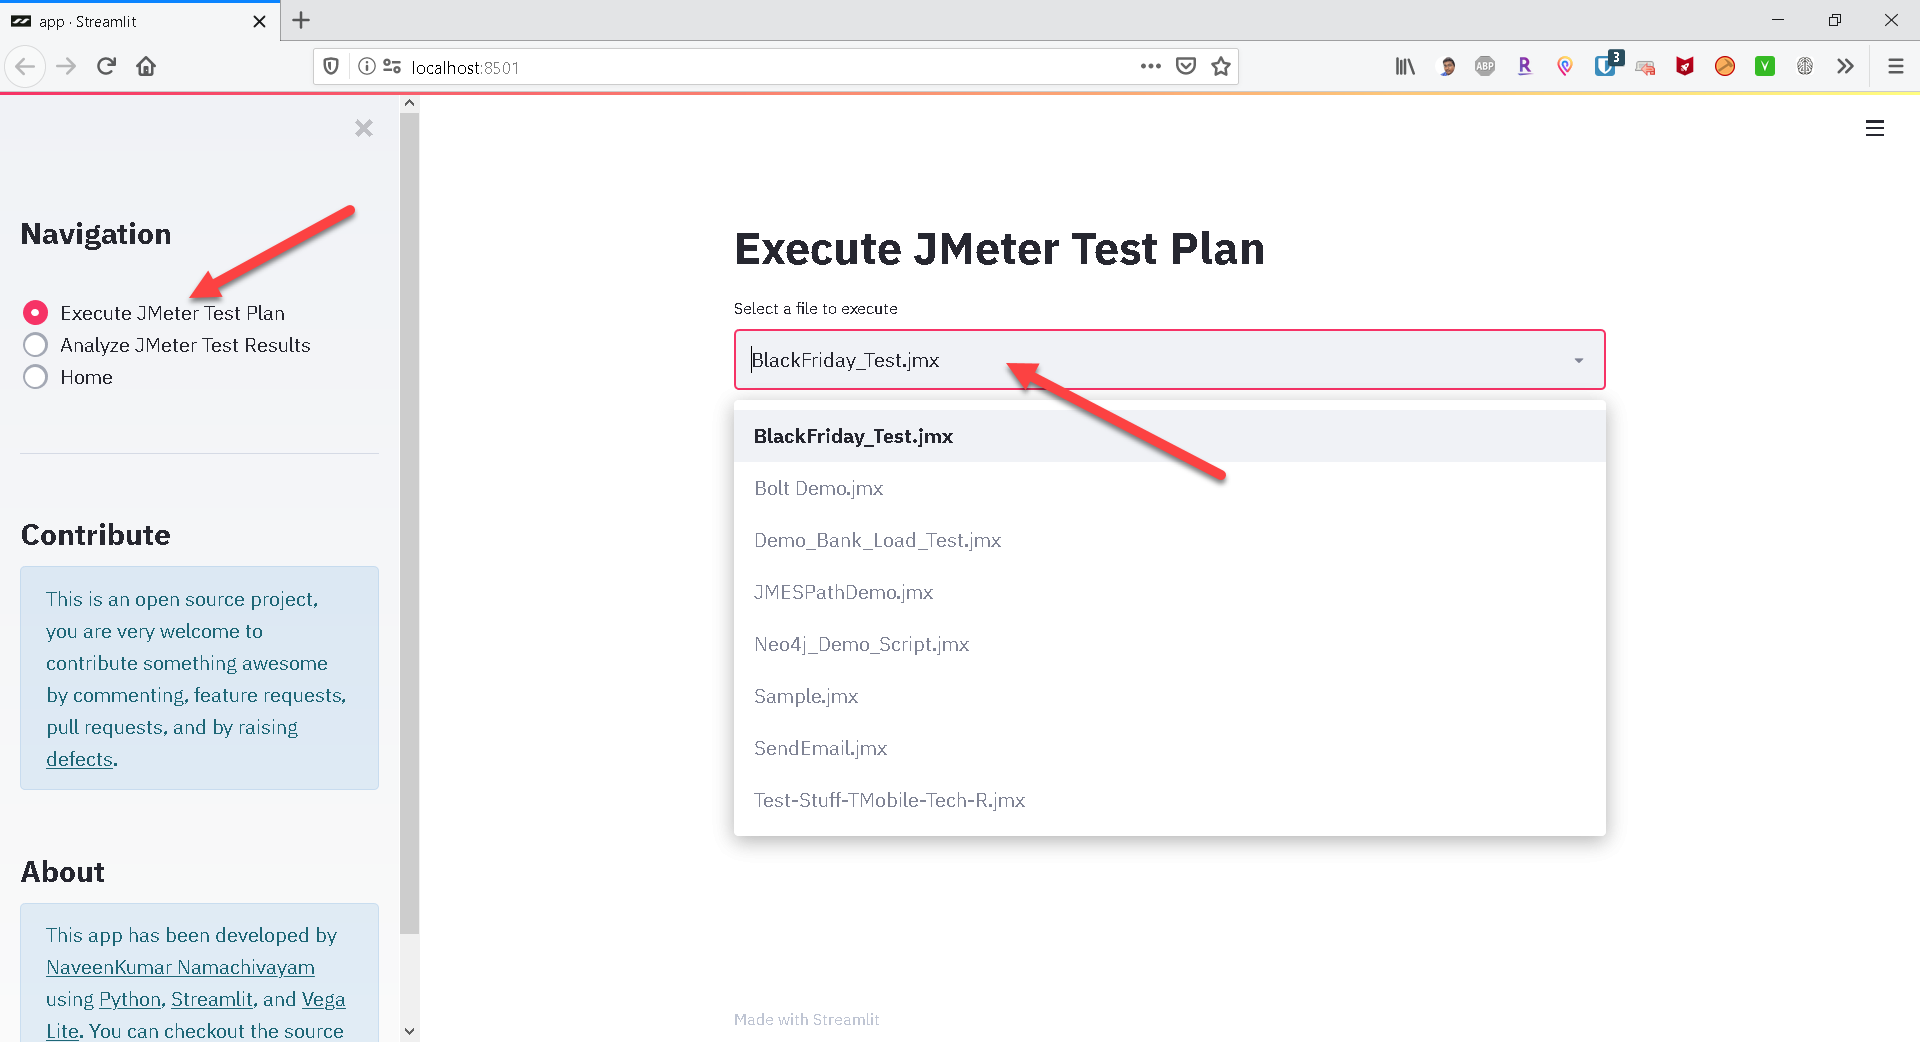Open the Vega Lite link

323,999
